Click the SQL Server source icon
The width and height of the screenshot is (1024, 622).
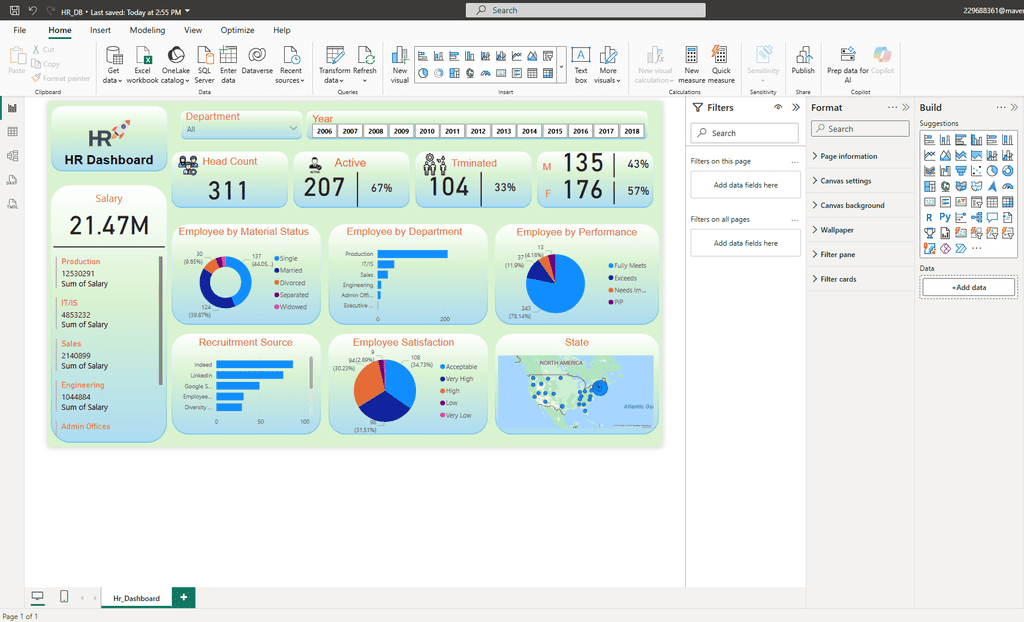204,63
